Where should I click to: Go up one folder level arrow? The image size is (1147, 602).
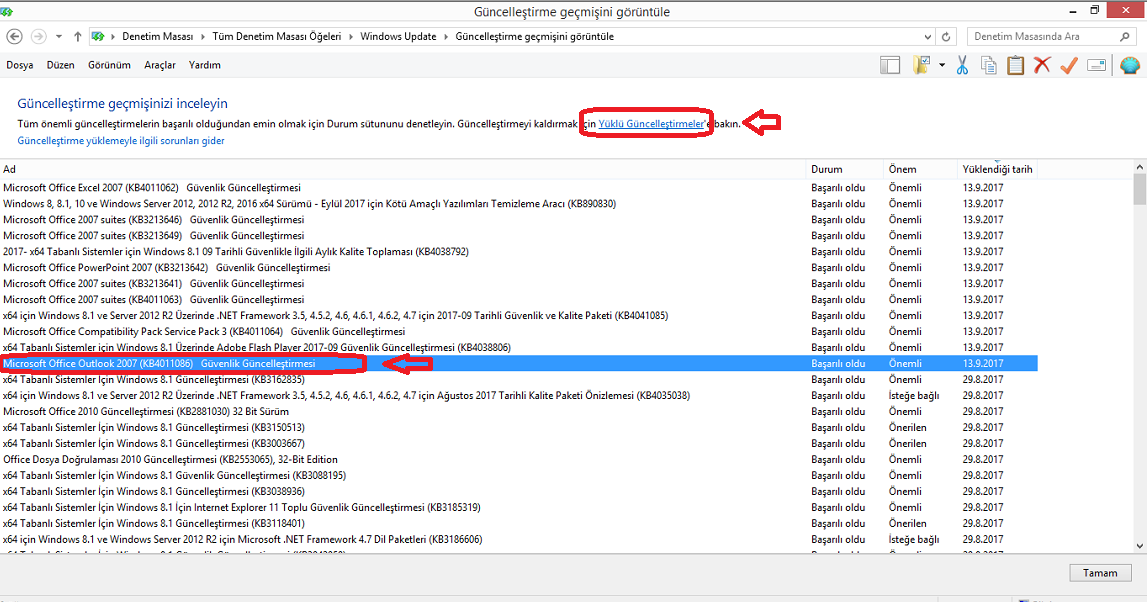coord(78,37)
